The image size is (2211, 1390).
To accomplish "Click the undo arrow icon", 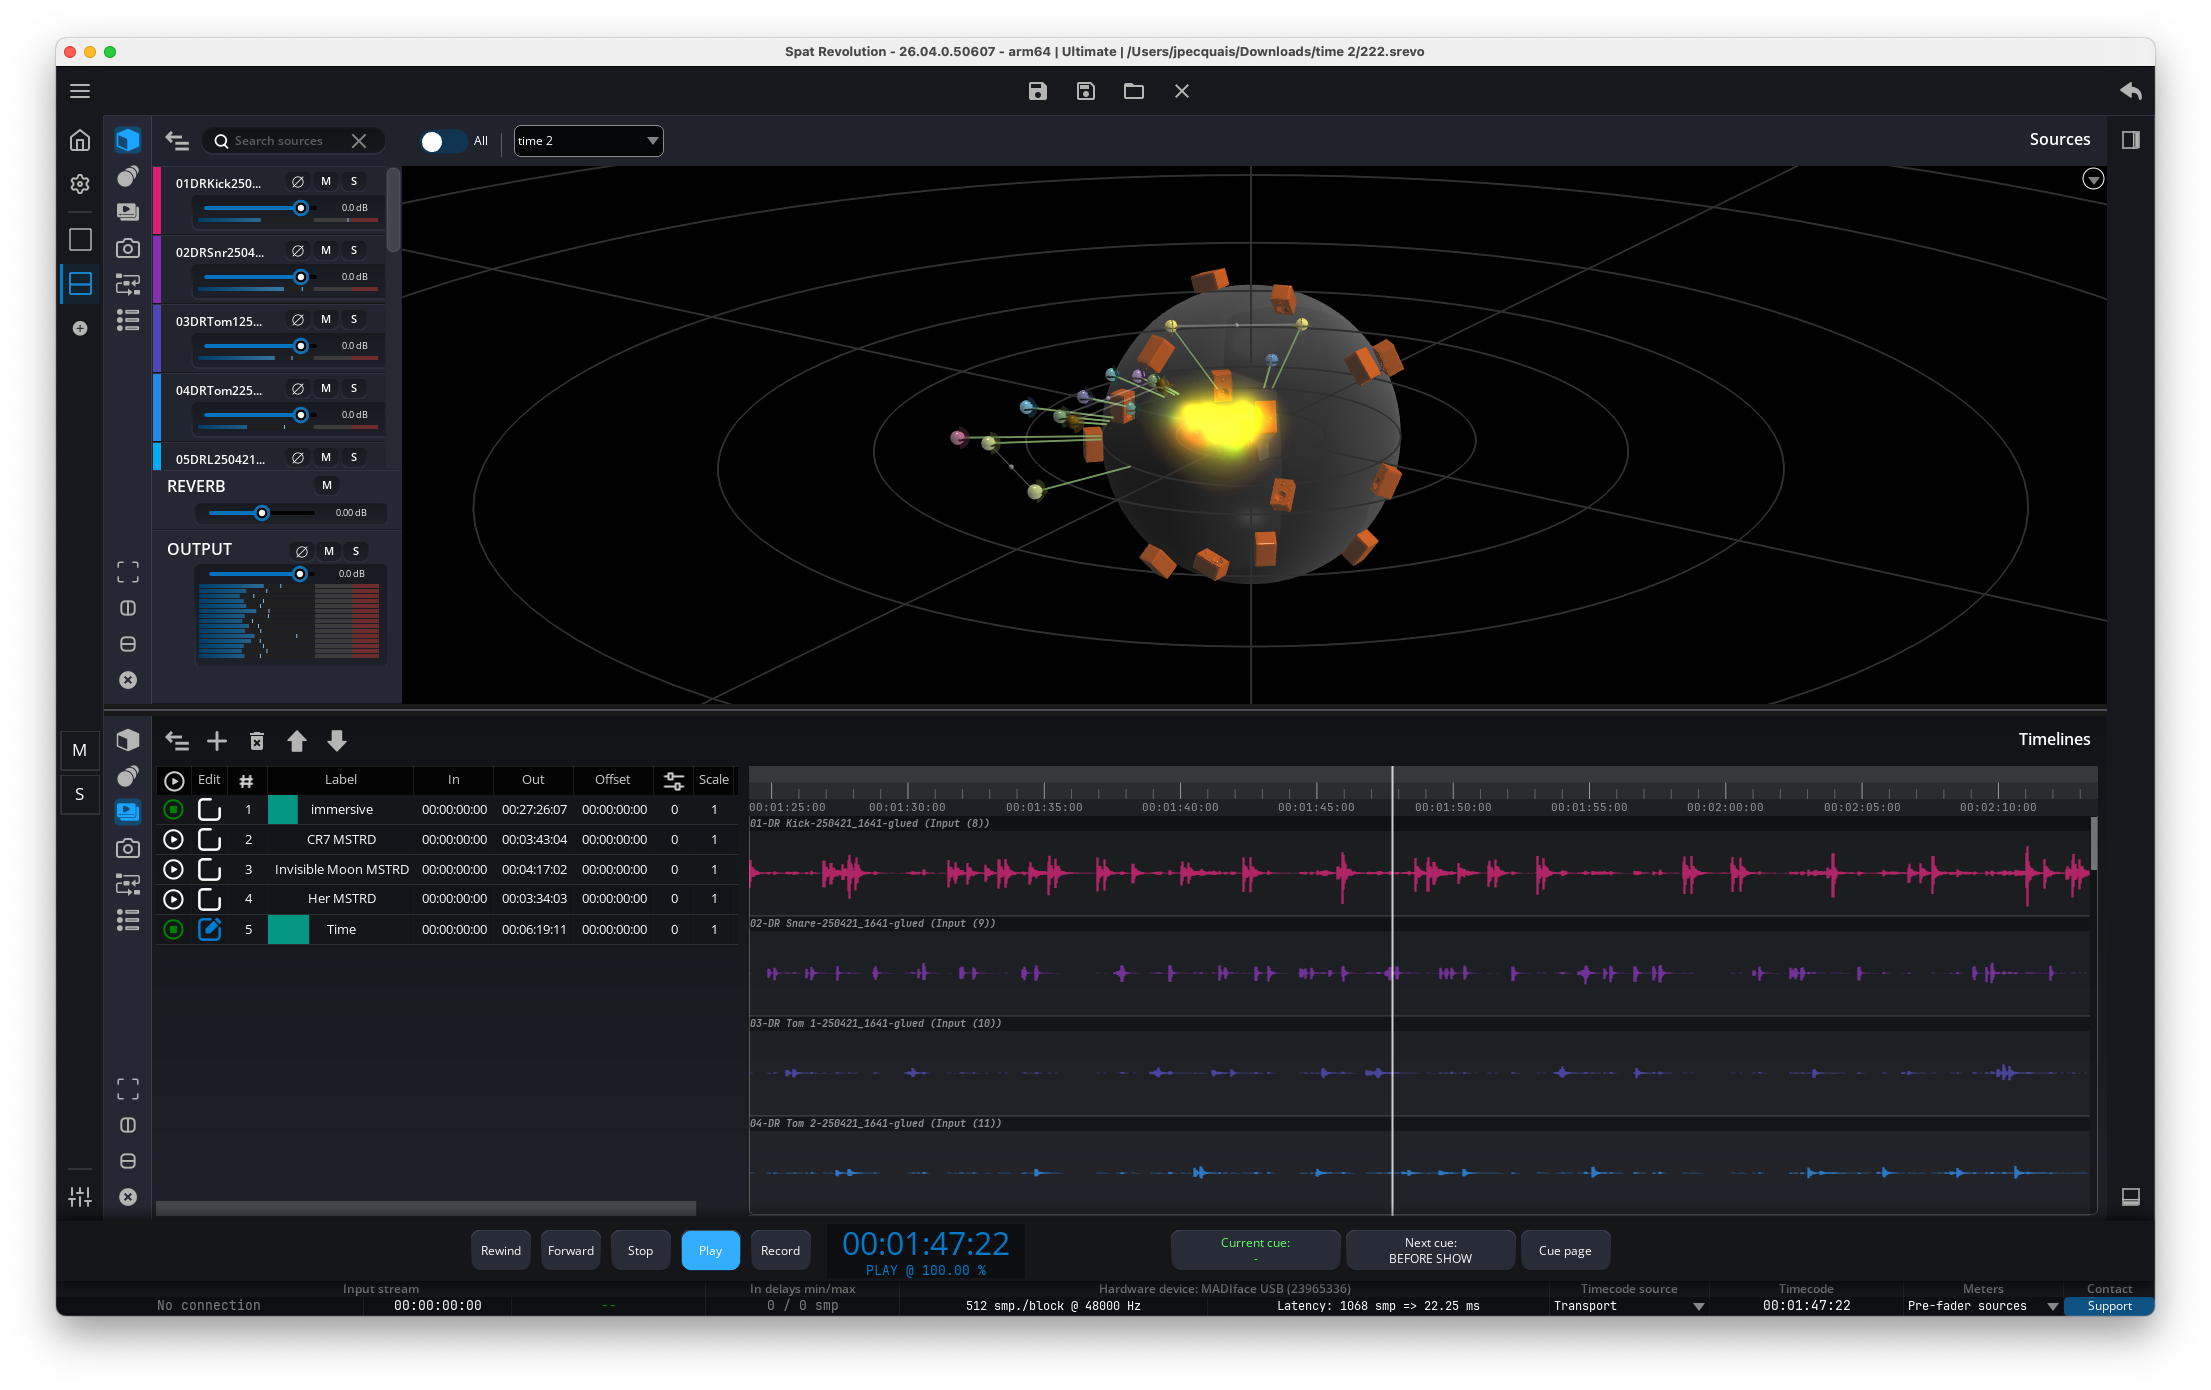I will (x=2130, y=91).
